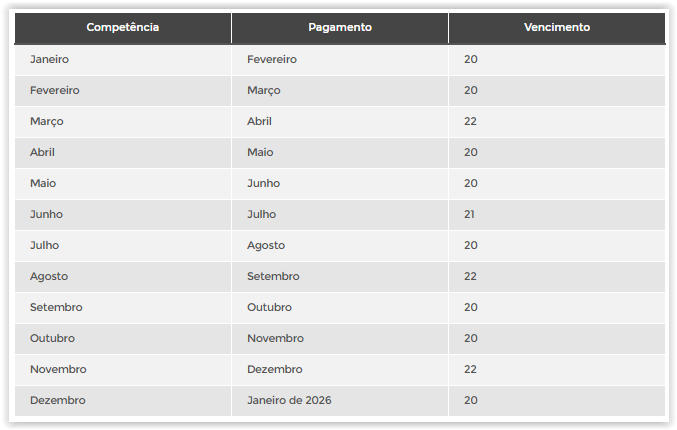Select the Maio competência row
This screenshot has height=430, width=677.
click(x=44, y=183)
